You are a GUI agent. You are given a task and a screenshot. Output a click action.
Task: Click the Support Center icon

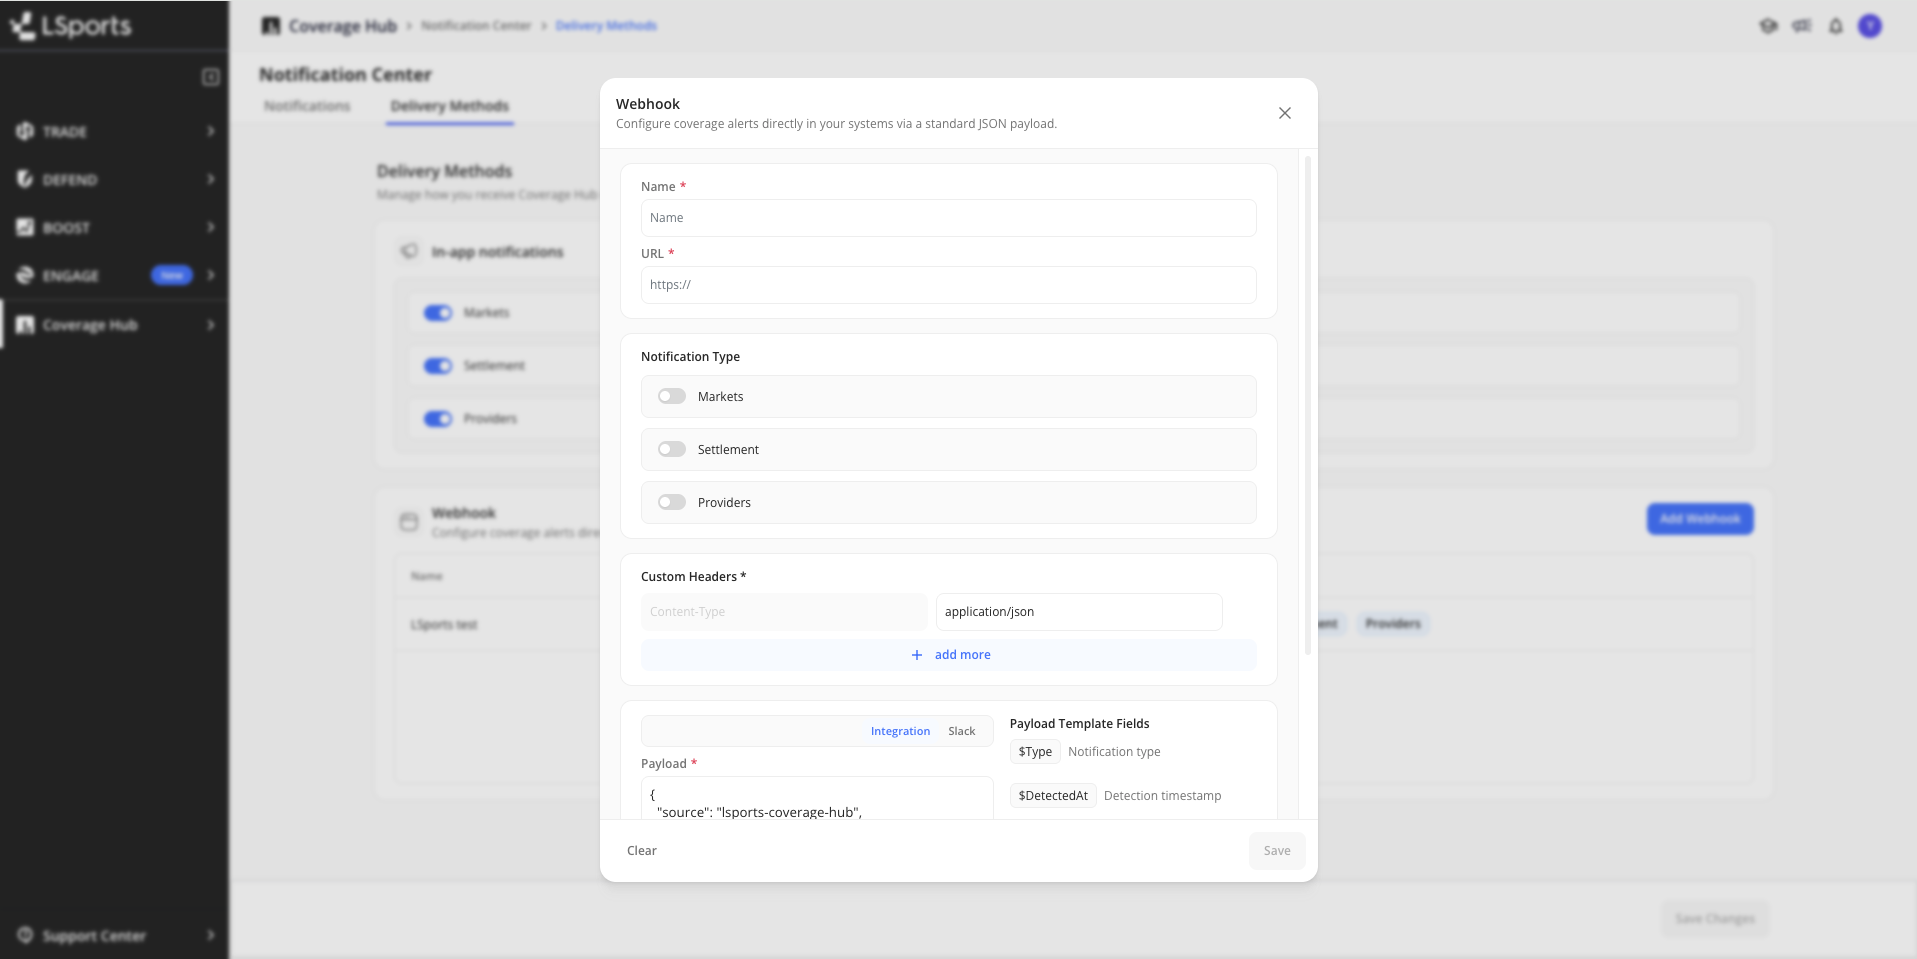(x=25, y=935)
